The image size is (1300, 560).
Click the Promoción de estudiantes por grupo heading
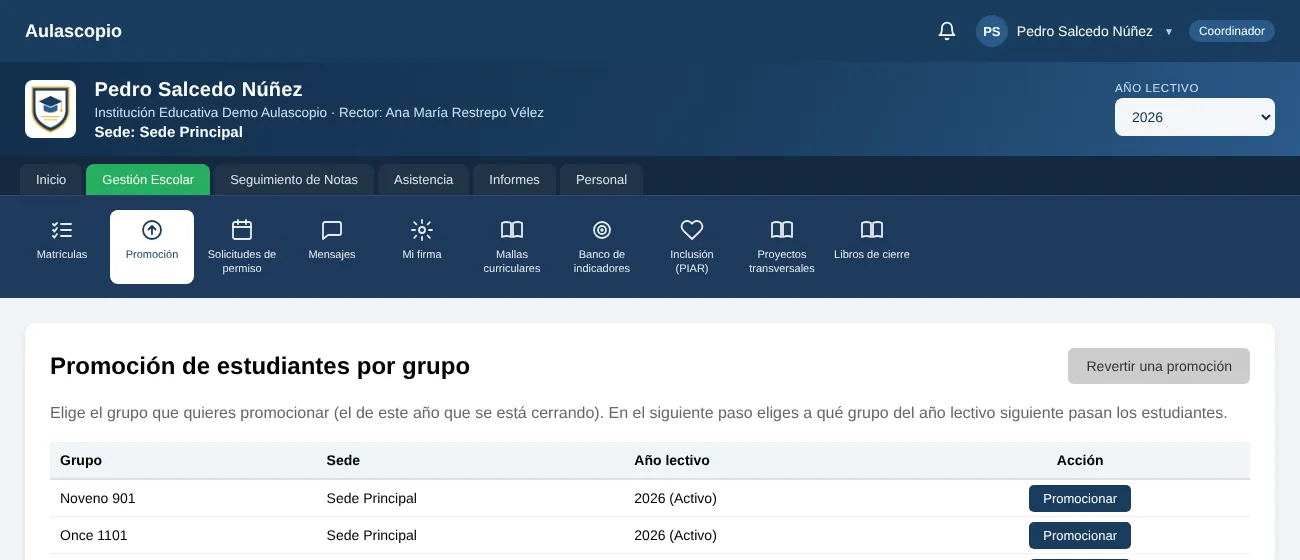coord(260,366)
